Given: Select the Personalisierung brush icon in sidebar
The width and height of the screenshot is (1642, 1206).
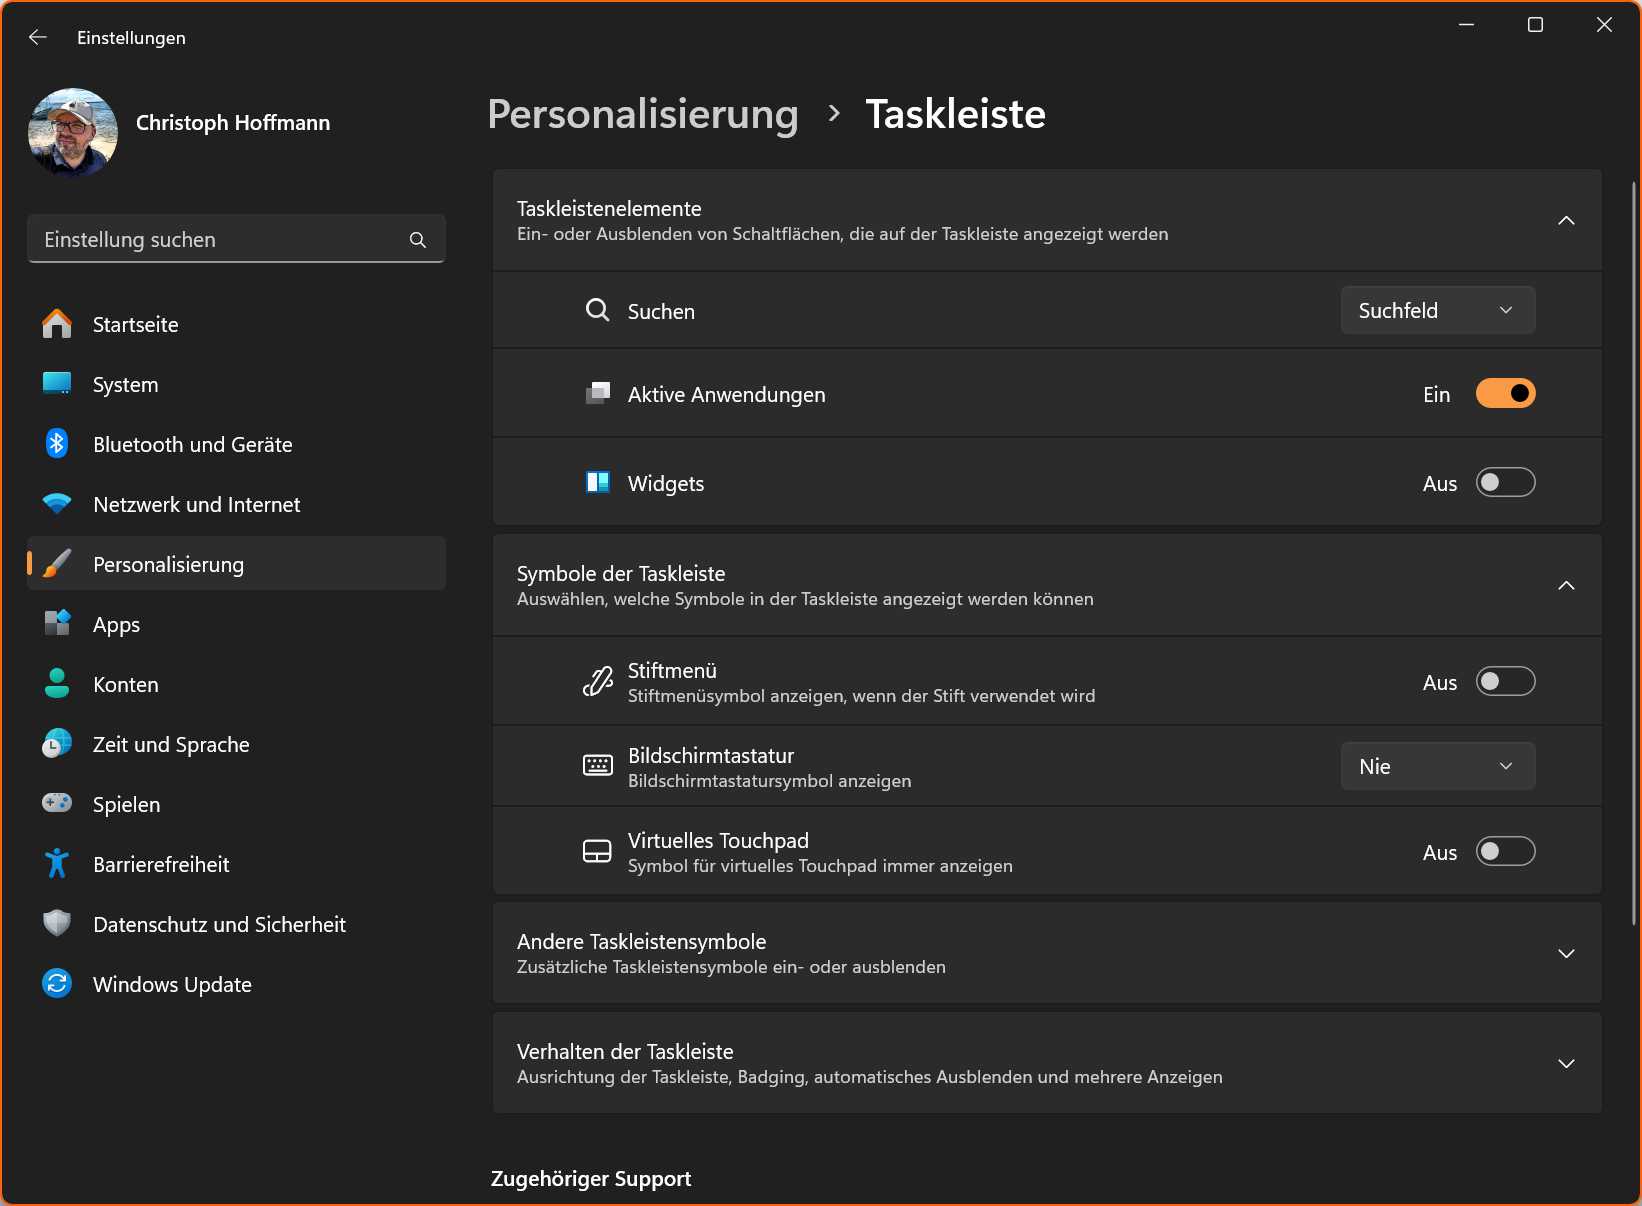Looking at the screenshot, I should (x=57, y=564).
